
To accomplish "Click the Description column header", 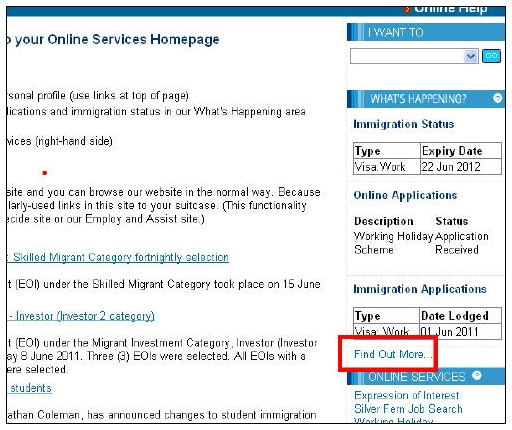I will (384, 221).
